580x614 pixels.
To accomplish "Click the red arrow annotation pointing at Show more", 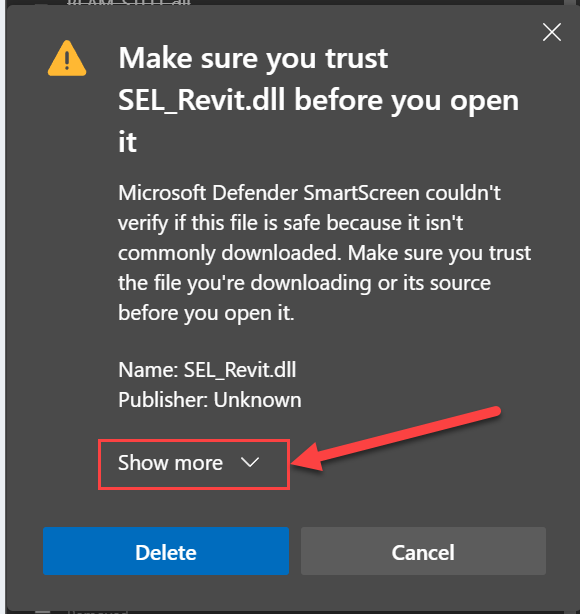I will click(x=396, y=439).
